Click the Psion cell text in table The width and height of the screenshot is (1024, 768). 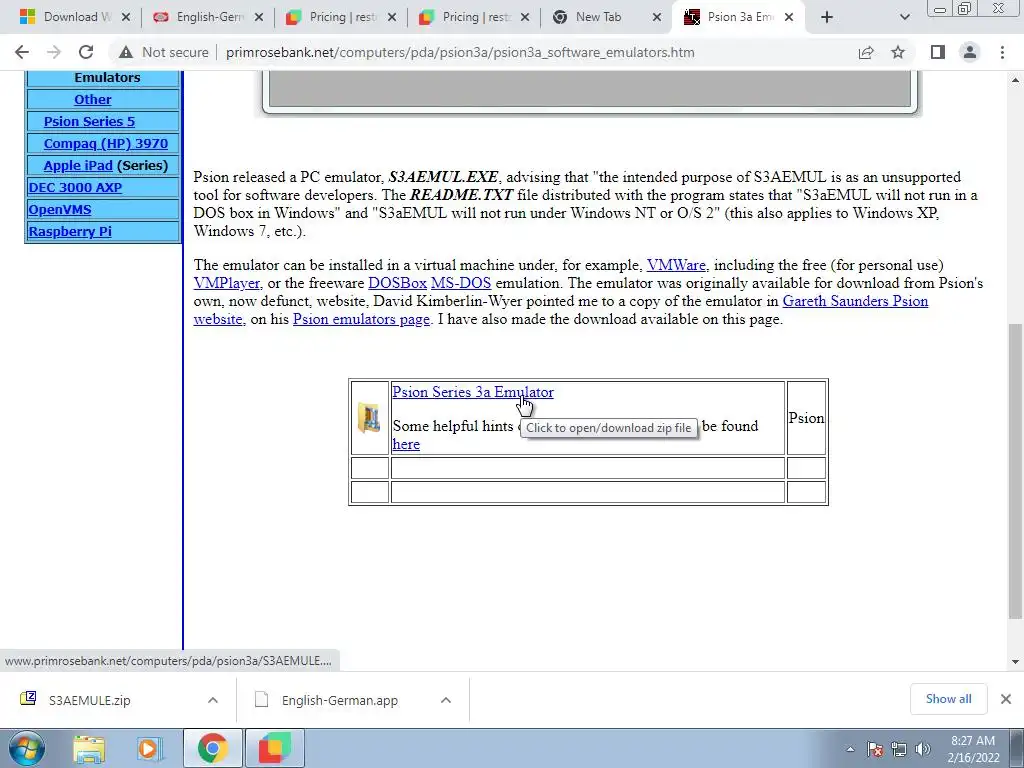pos(807,418)
